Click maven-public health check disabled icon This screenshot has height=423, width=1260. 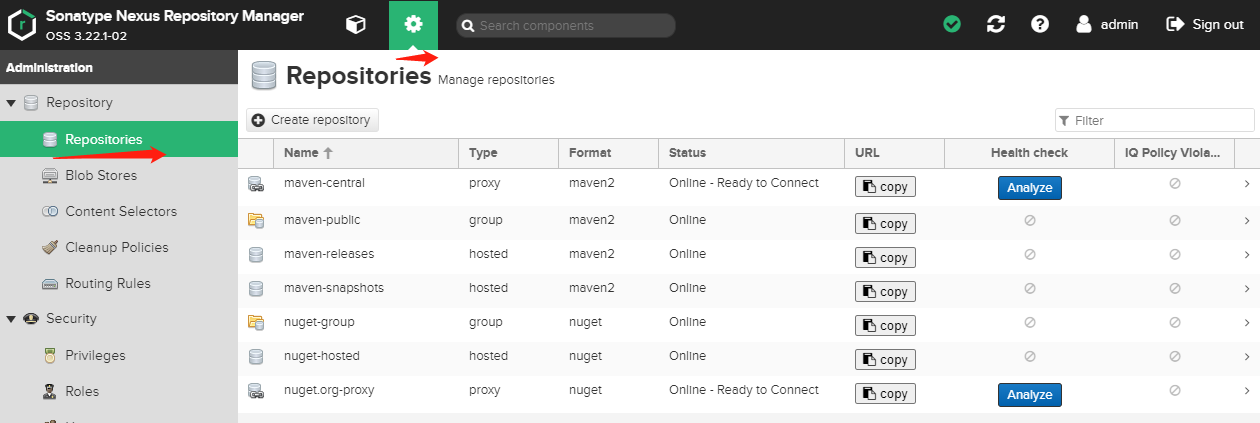click(1029, 220)
